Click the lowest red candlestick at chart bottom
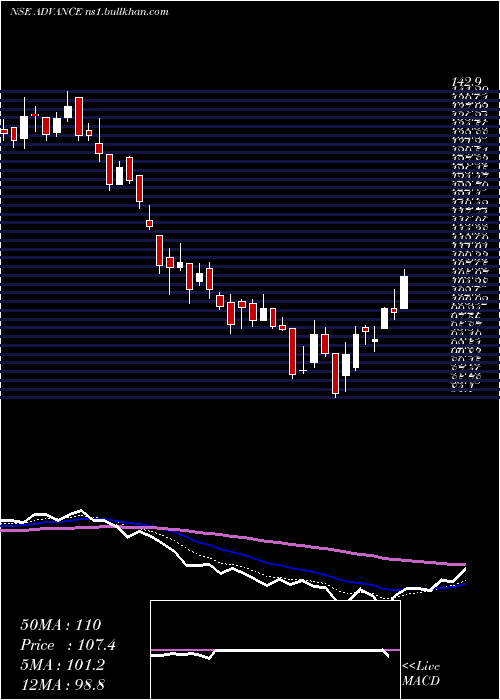Image resolution: width=500 pixels, height=700 pixels. 335,374
